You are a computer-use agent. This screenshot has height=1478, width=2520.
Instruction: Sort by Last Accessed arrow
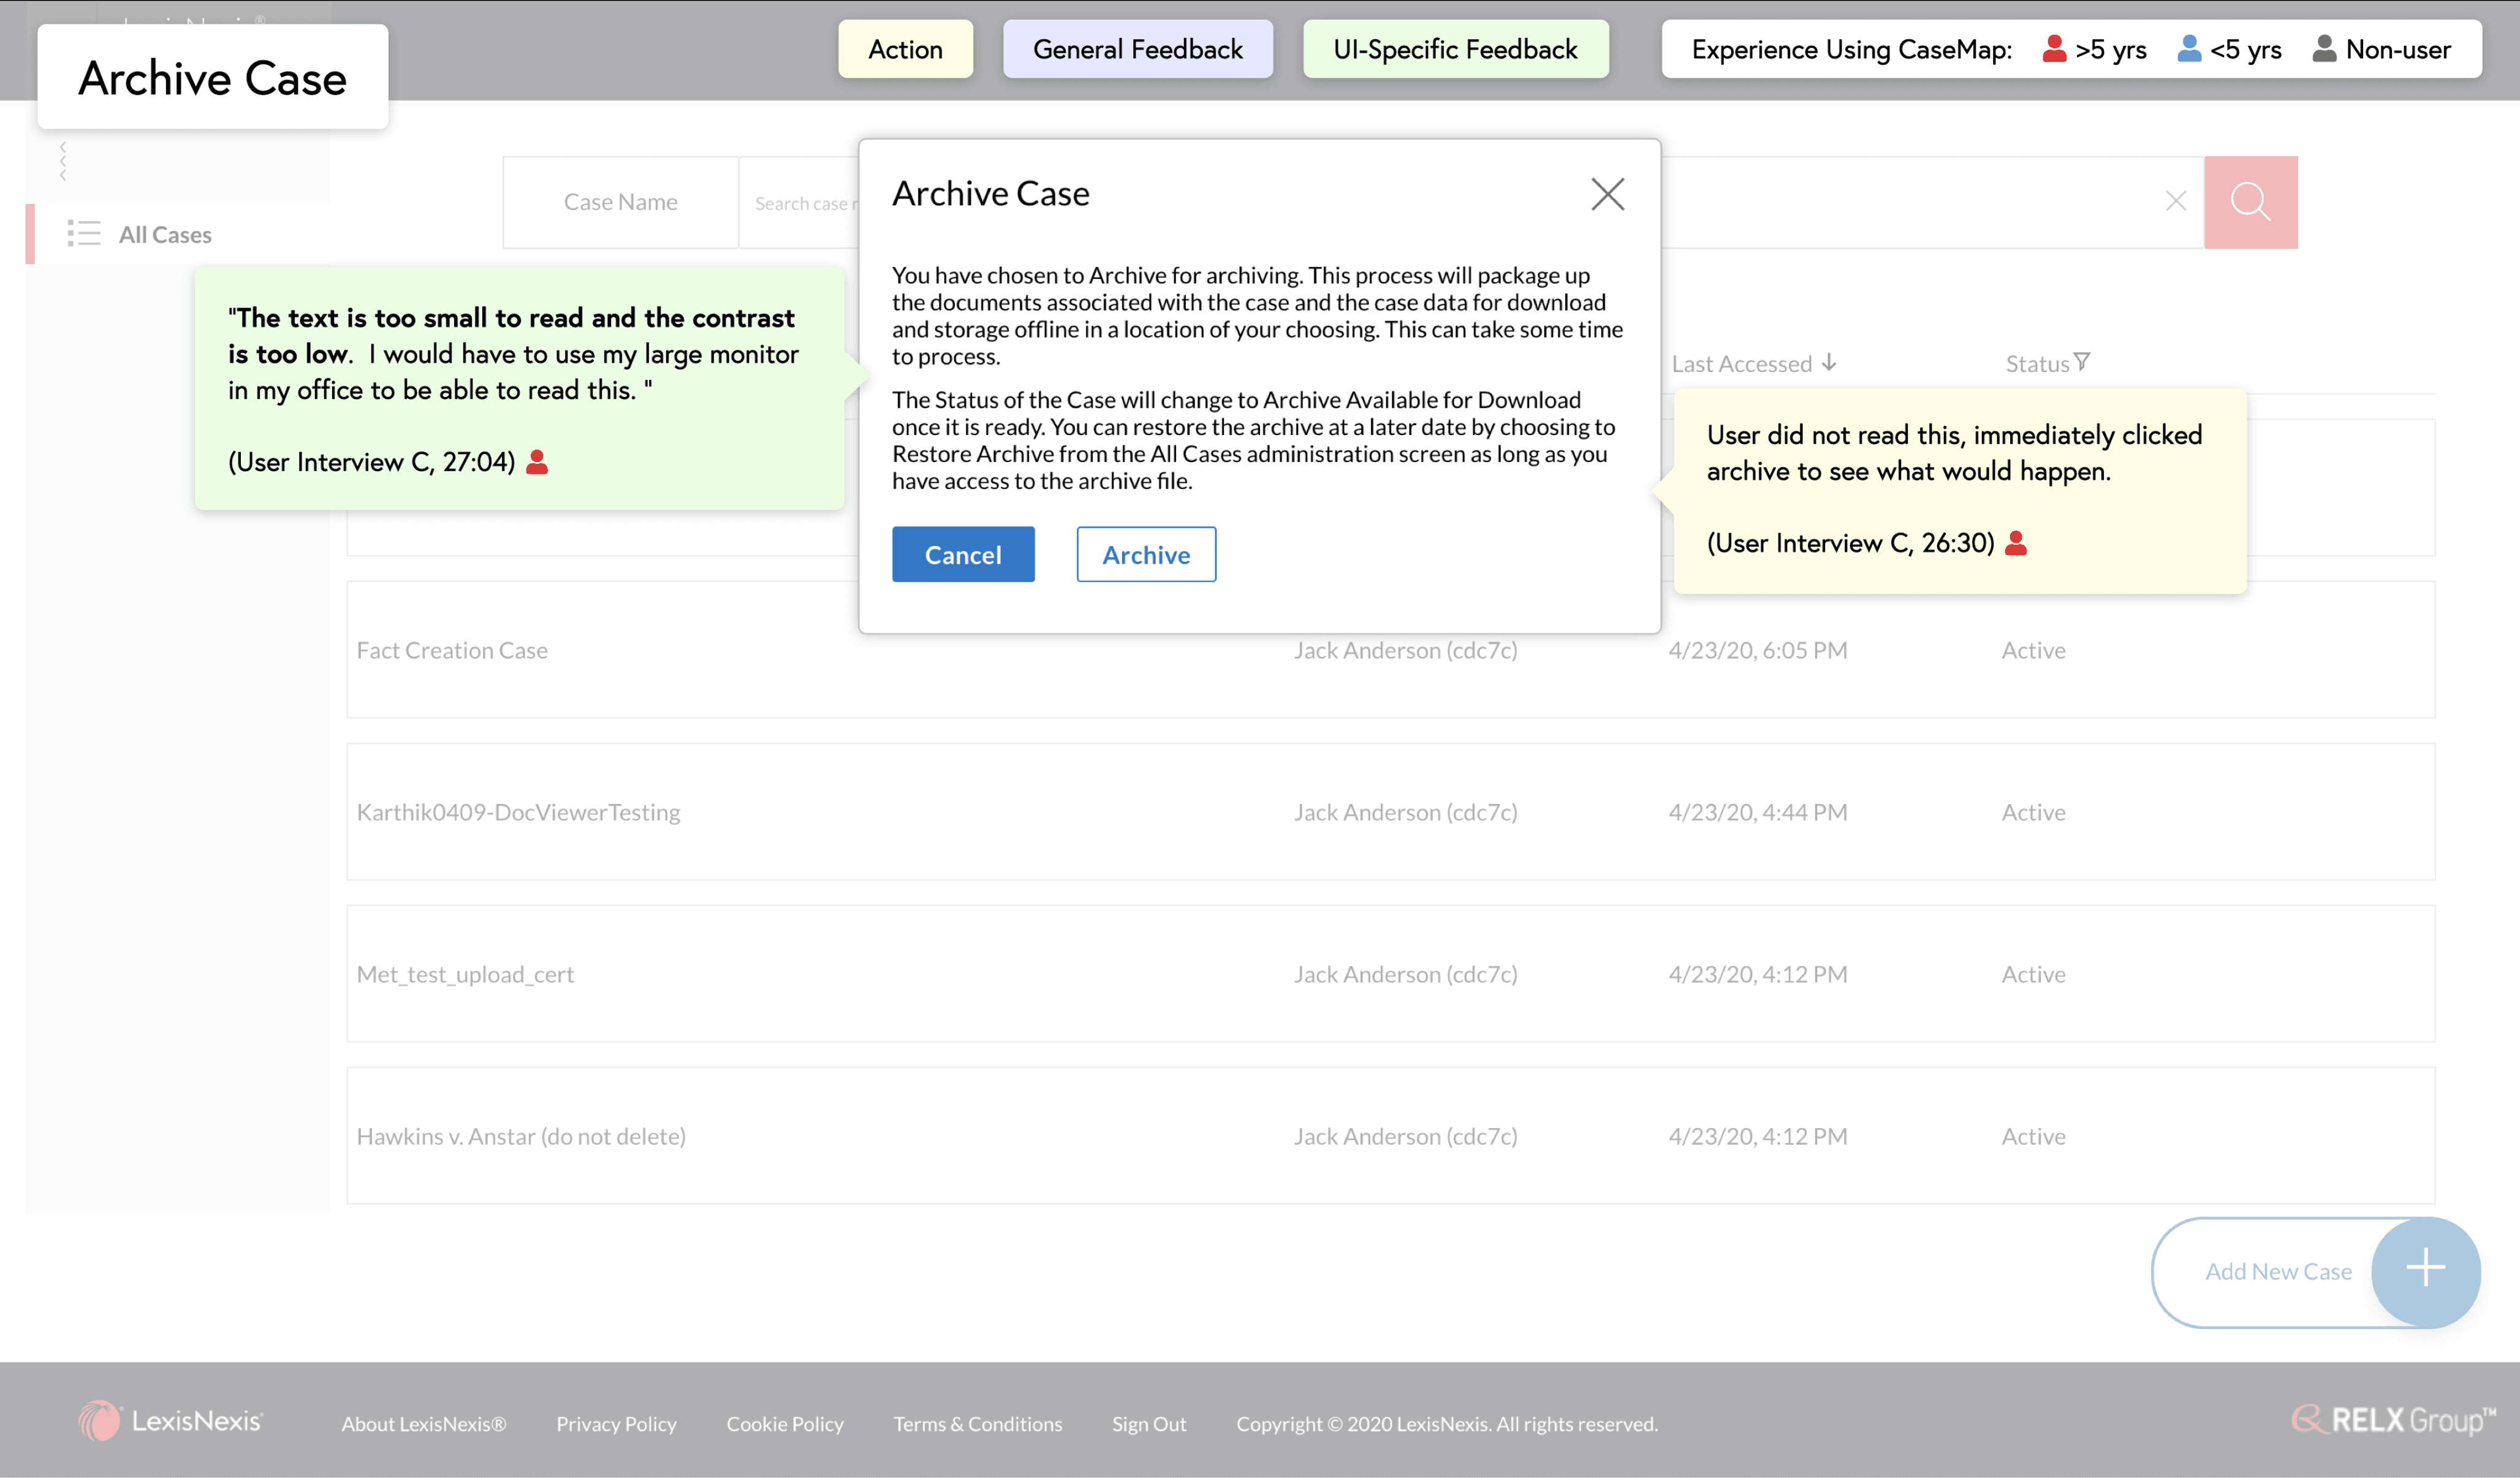[x=1829, y=362]
